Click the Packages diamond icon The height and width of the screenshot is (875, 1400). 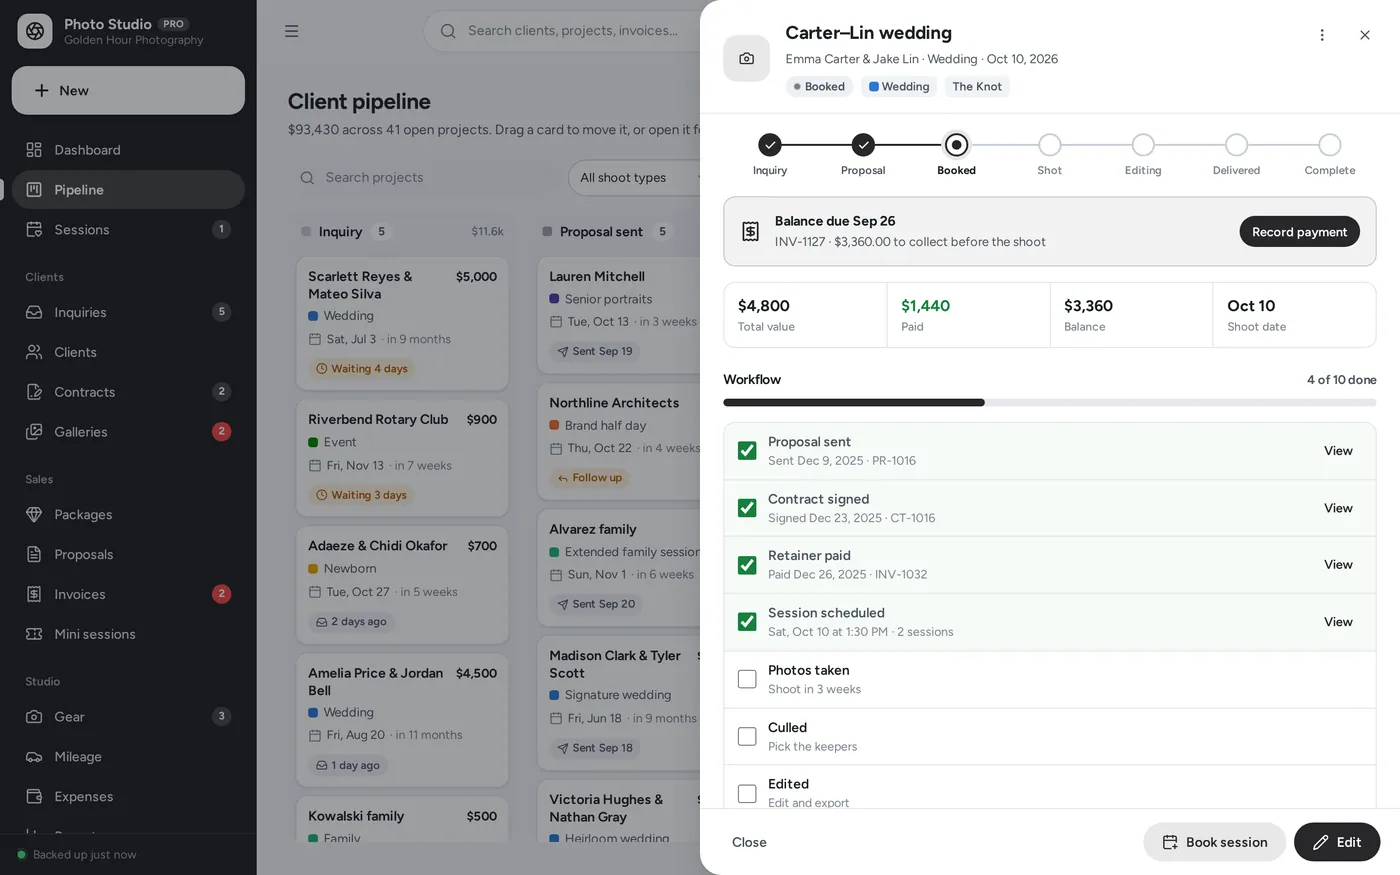click(x=34, y=515)
